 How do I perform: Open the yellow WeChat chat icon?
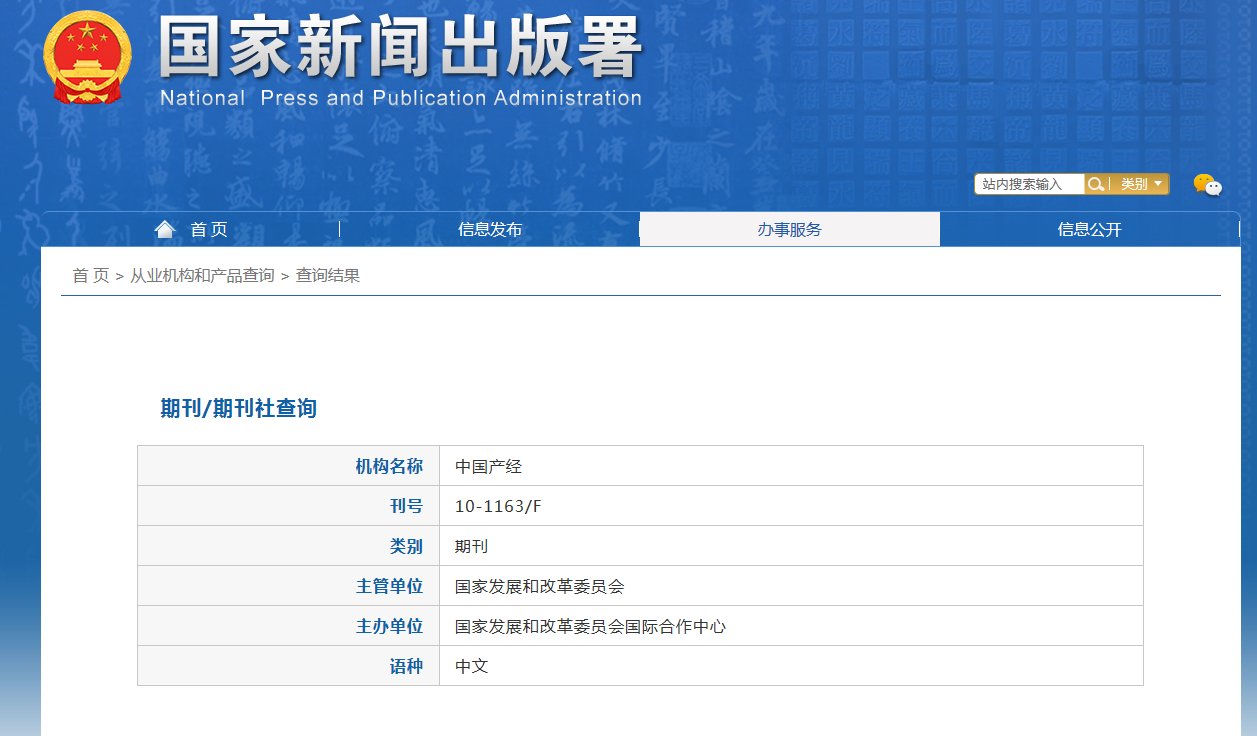(1200, 183)
